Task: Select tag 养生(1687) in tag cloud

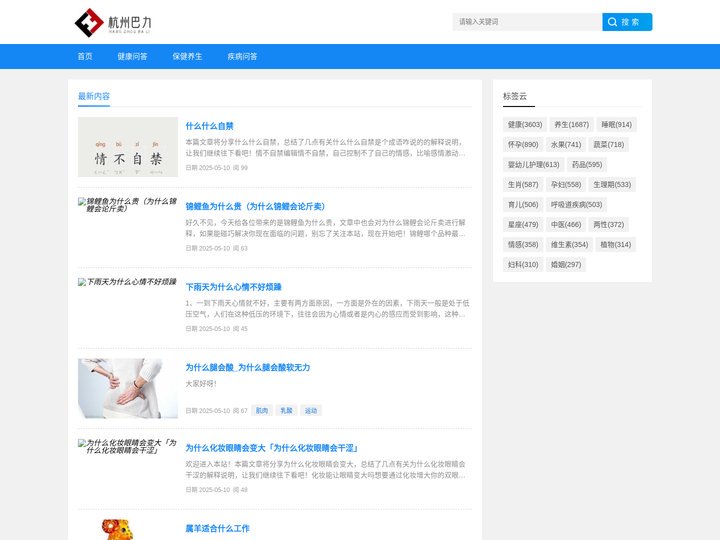Action: click(x=572, y=124)
